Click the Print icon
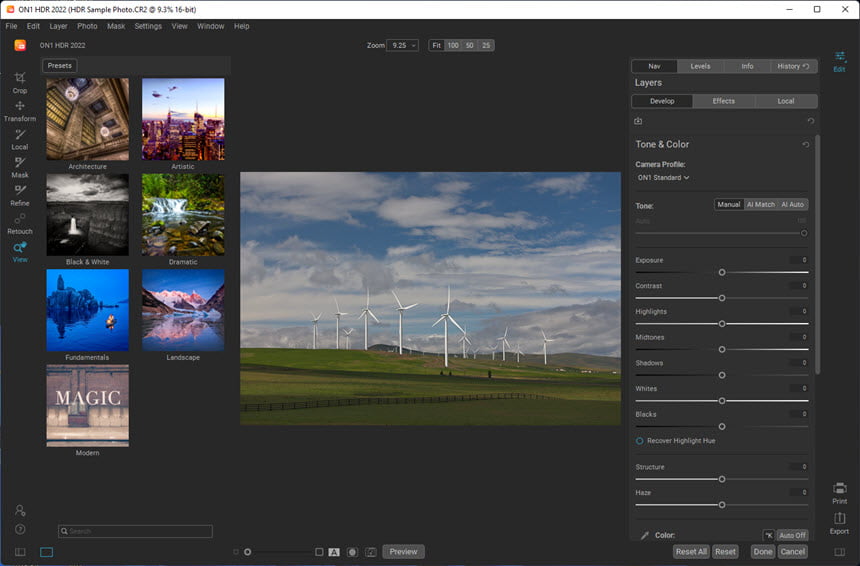 (840, 493)
